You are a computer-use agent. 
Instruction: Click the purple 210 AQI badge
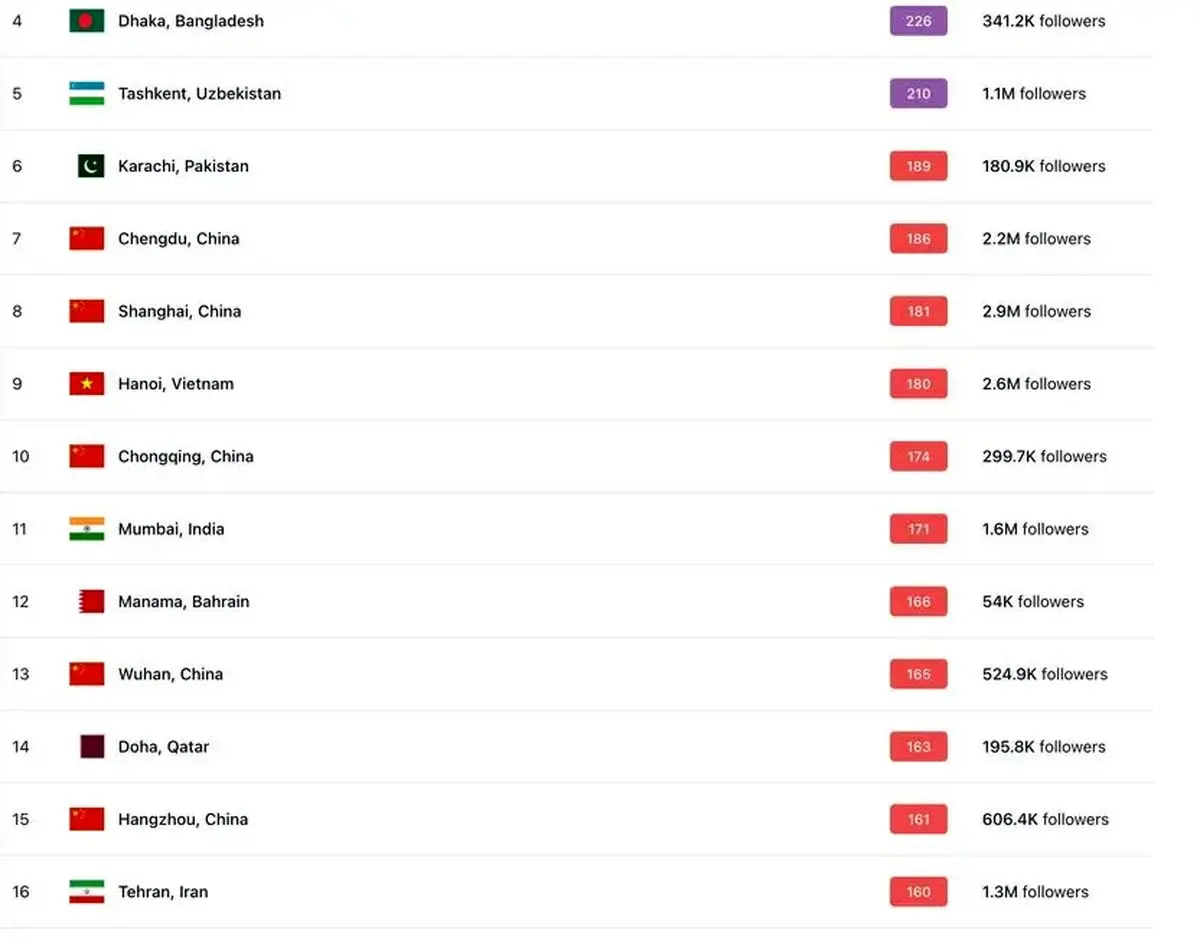point(918,94)
